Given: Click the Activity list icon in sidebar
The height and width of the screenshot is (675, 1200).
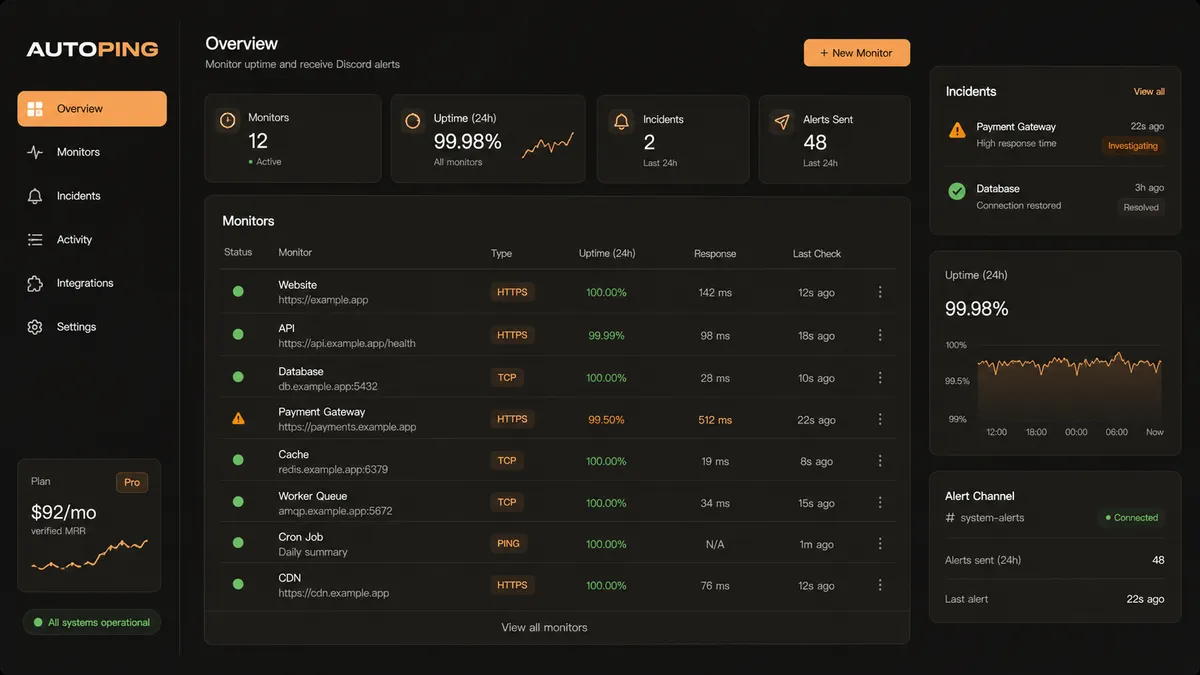Looking at the screenshot, I should pyautogui.click(x=35, y=240).
